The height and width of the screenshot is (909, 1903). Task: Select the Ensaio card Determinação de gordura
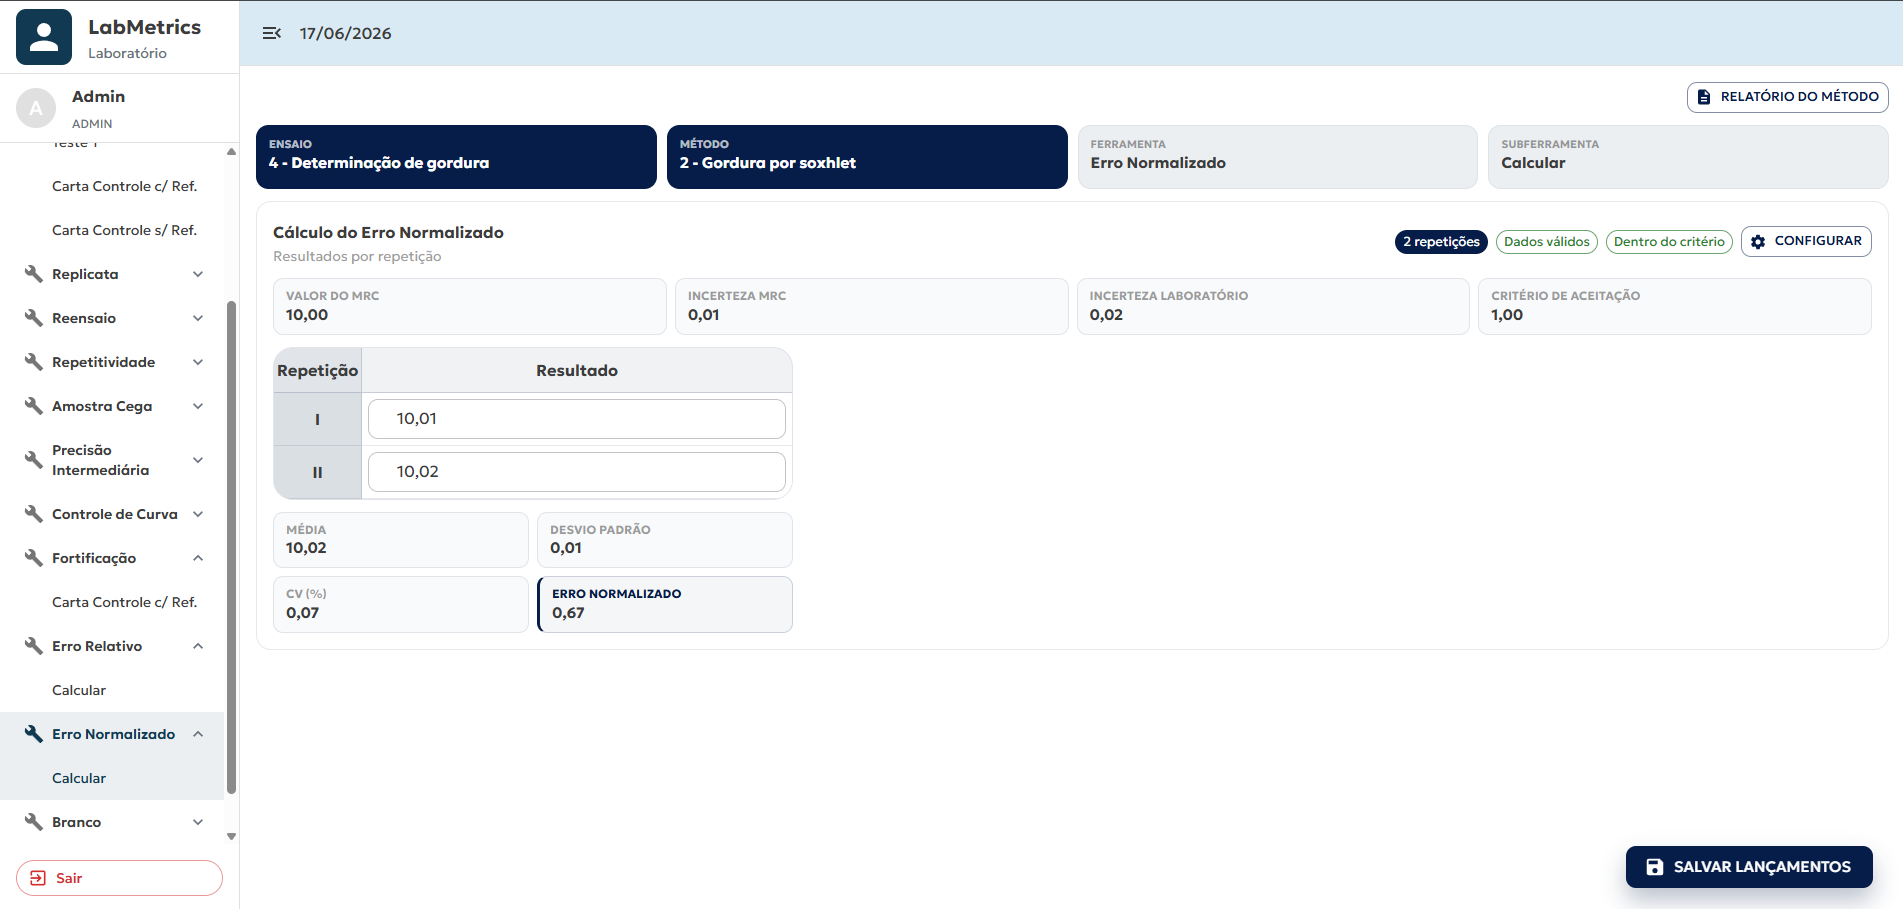(x=456, y=157)
